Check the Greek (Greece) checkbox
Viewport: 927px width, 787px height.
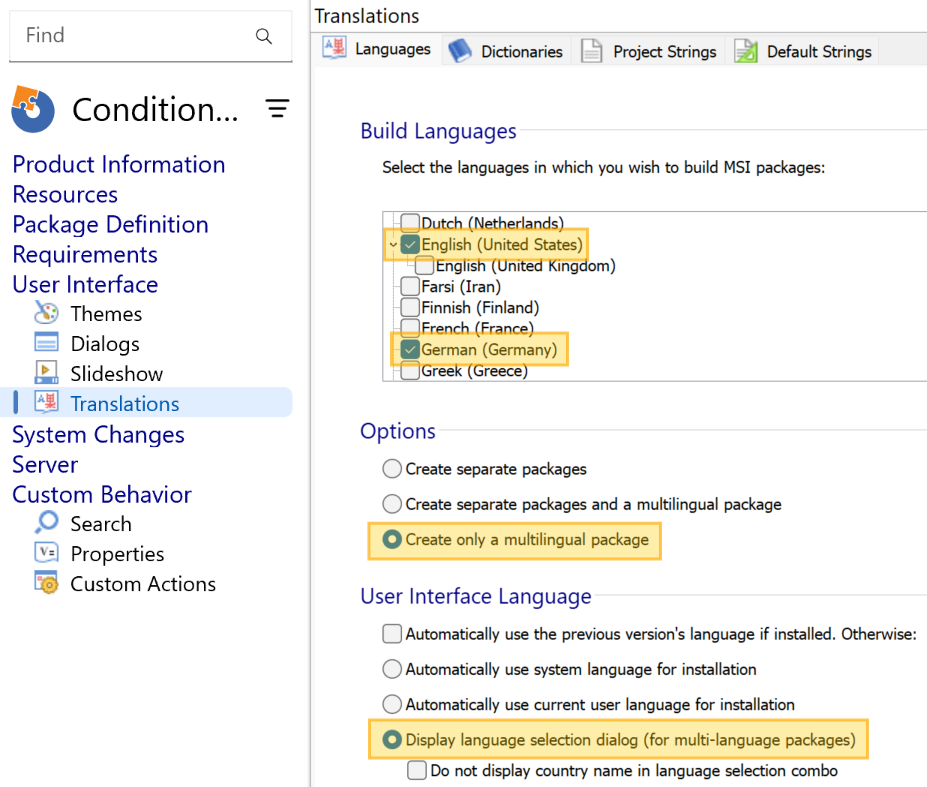pos(410,371)
